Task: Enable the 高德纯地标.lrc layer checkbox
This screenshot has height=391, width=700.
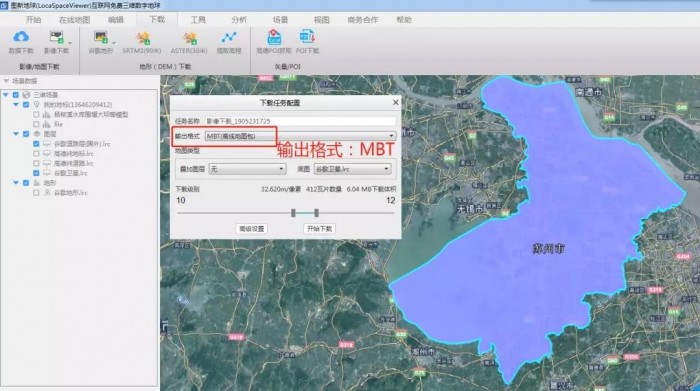Action: [36, 153]
